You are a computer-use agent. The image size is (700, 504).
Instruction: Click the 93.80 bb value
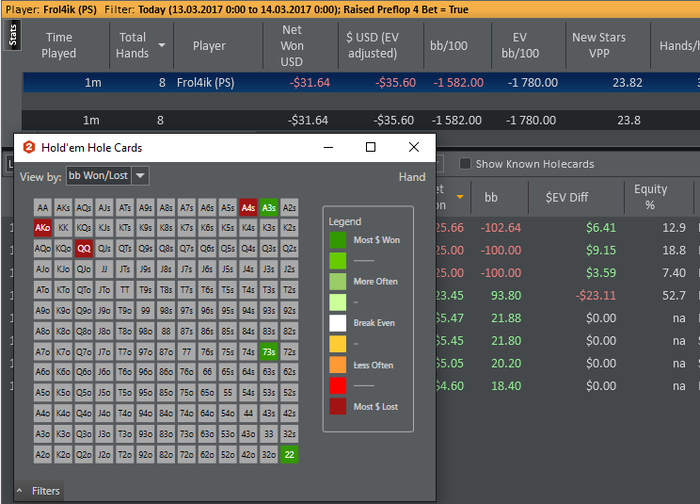pyautogui.click(x=506, y=295)
